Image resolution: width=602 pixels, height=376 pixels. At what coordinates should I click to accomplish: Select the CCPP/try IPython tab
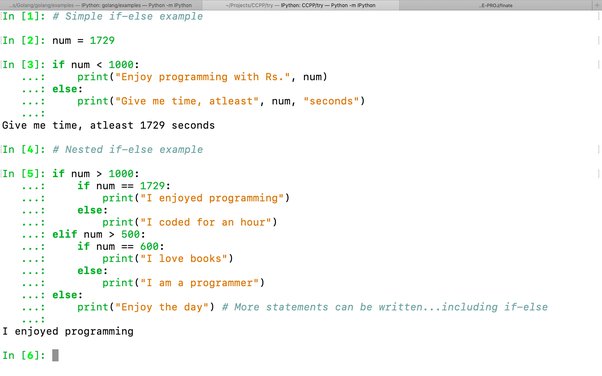pyautogui.click(x=301, y=5)
